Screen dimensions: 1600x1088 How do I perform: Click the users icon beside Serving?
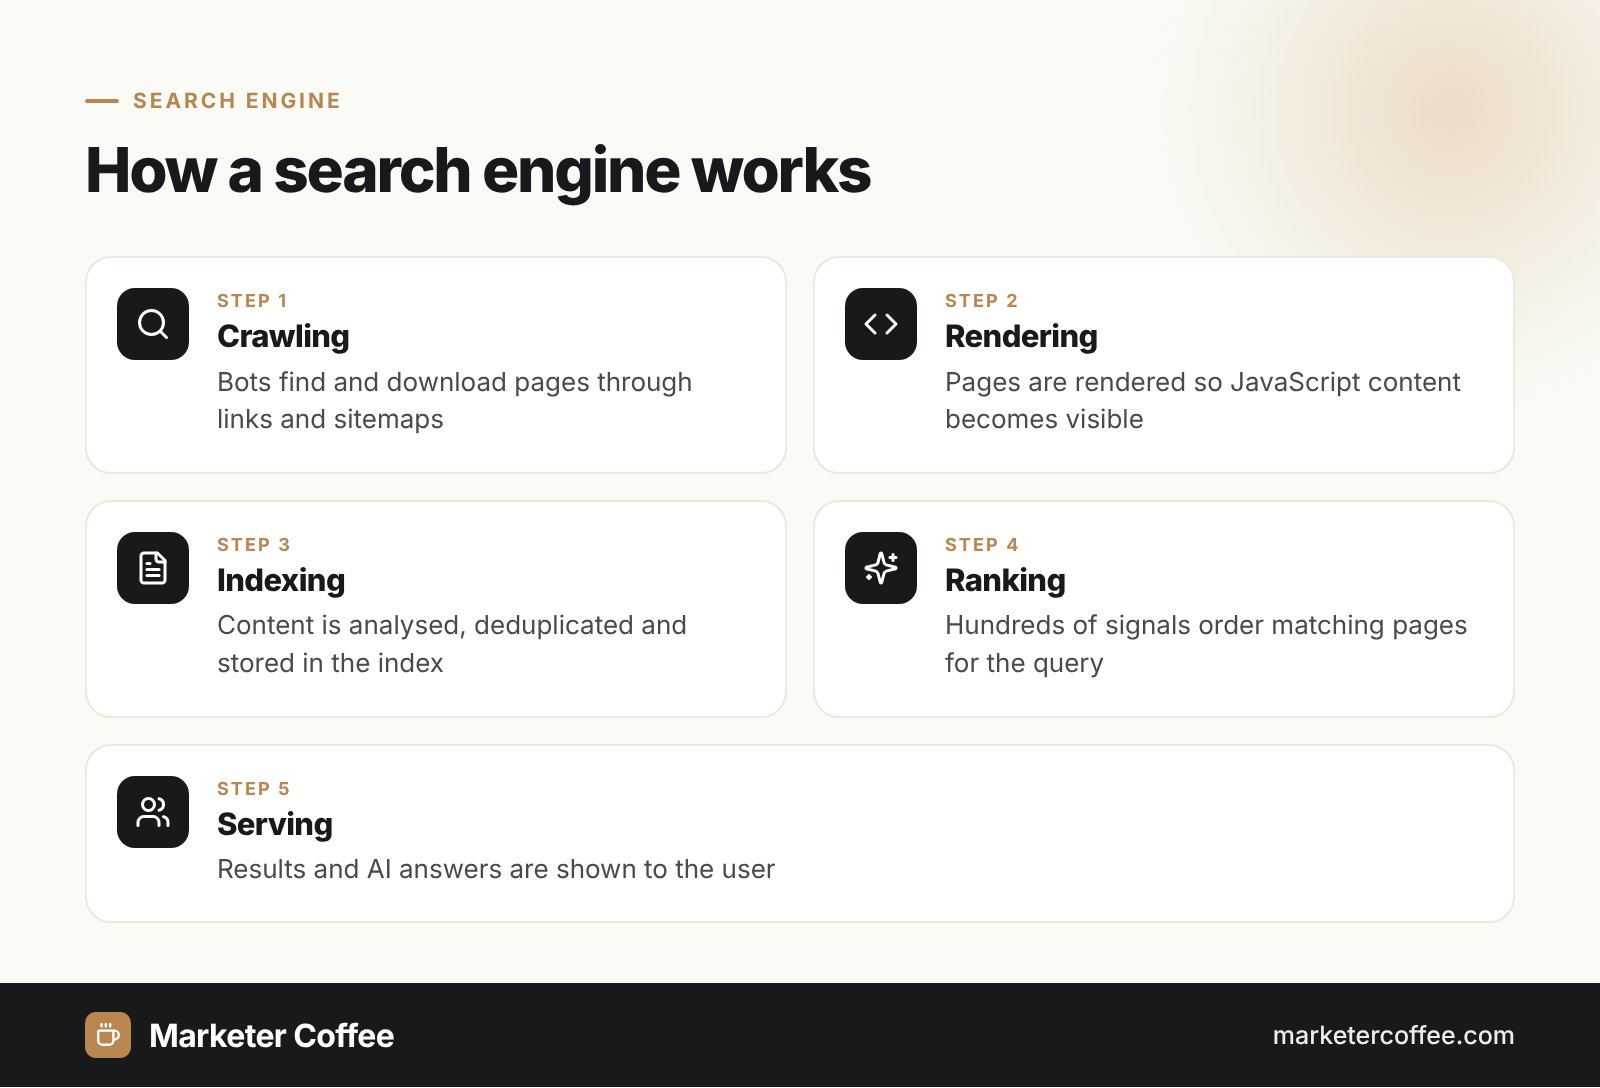[x=153, y=812]
